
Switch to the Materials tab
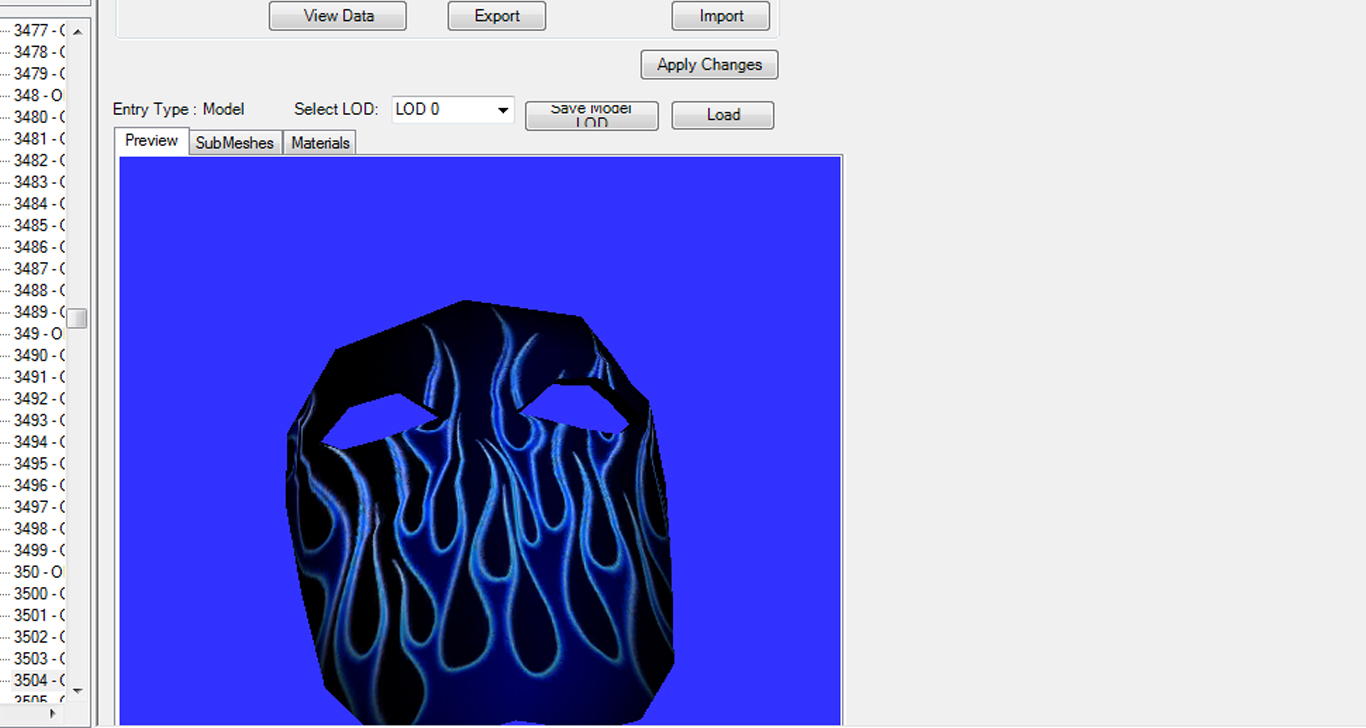pos(320,143)
